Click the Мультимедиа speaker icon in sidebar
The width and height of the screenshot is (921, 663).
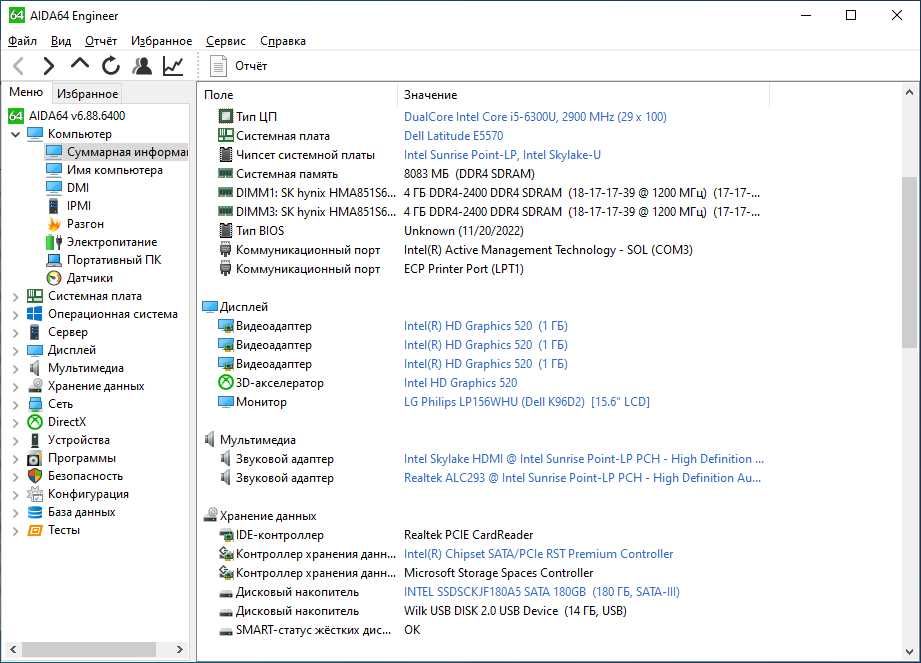pos(35,368)
